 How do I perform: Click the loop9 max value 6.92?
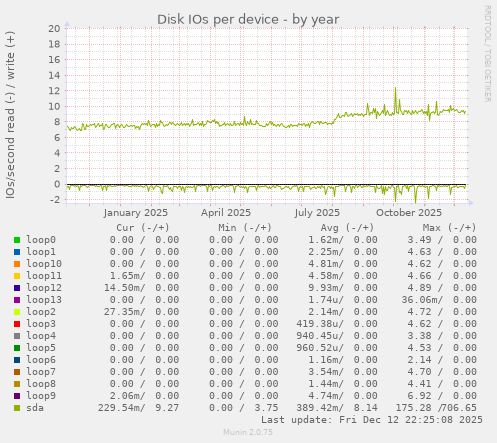[x=419, y=396]
